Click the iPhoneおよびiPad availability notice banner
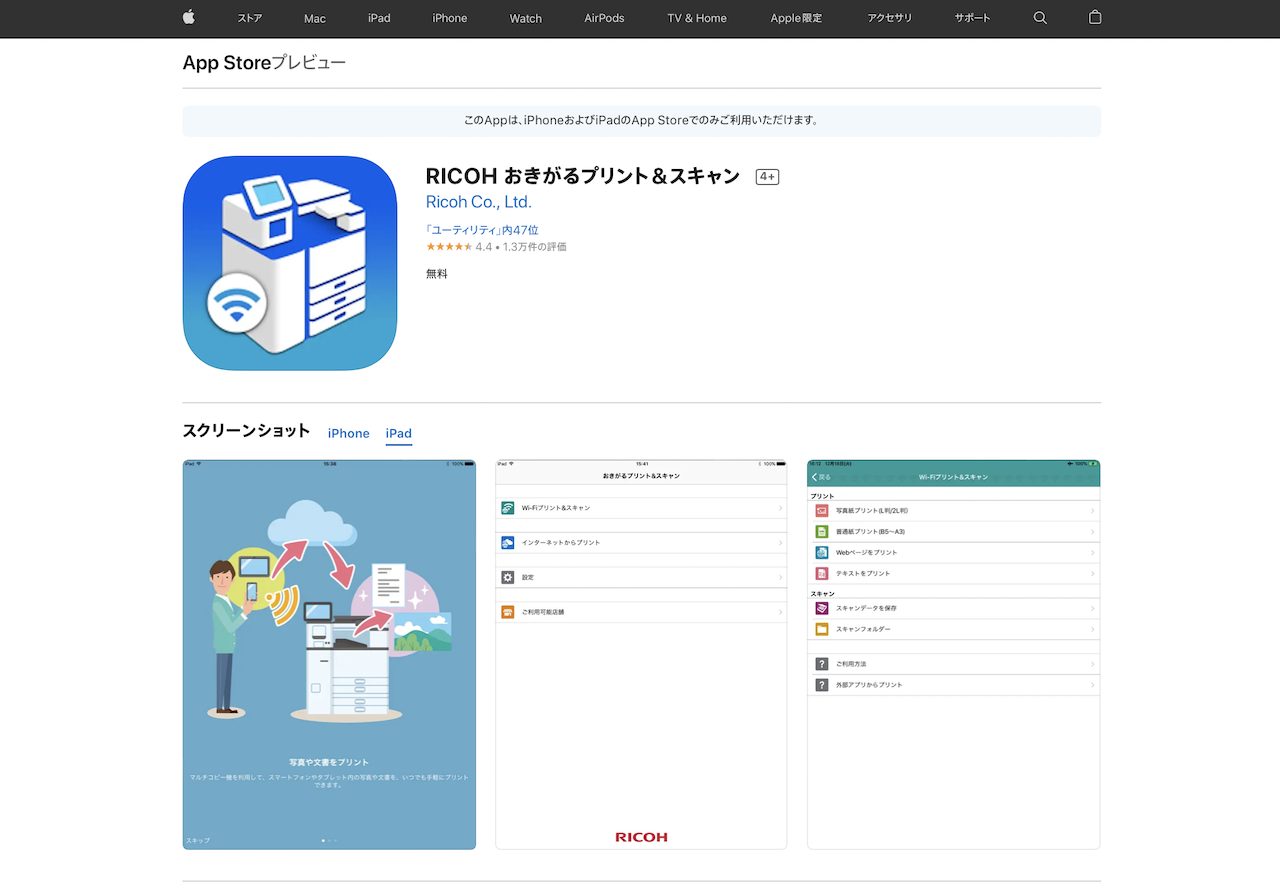 (641, 120)
